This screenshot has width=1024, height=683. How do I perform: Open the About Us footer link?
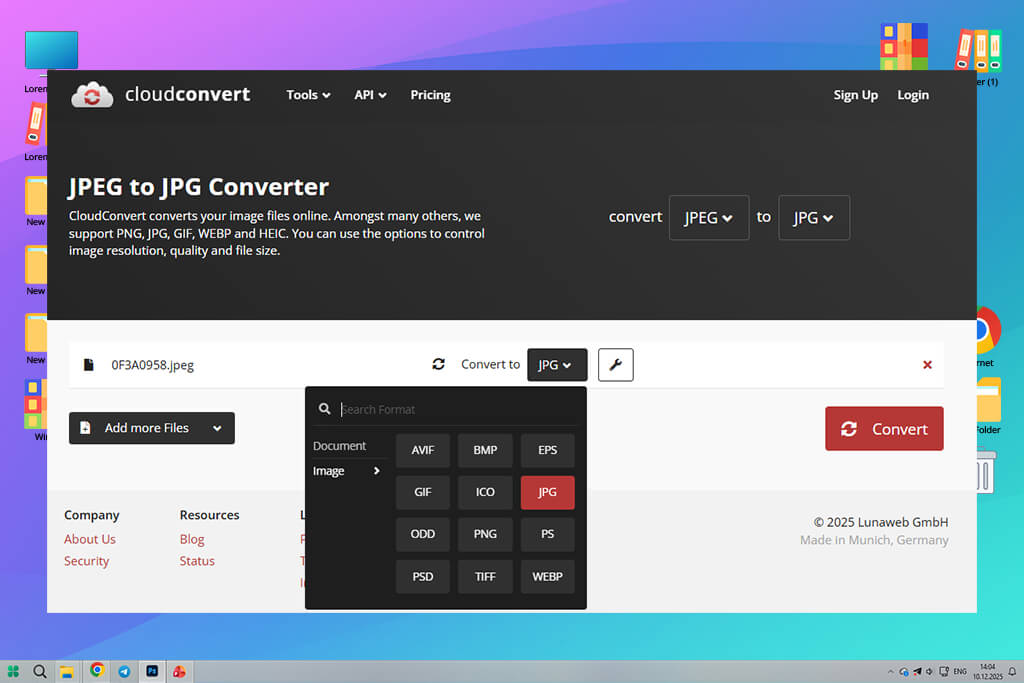89,539
